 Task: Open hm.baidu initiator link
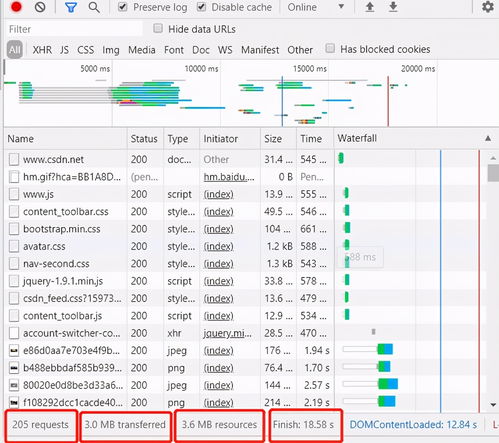click(x=229, y=177)
